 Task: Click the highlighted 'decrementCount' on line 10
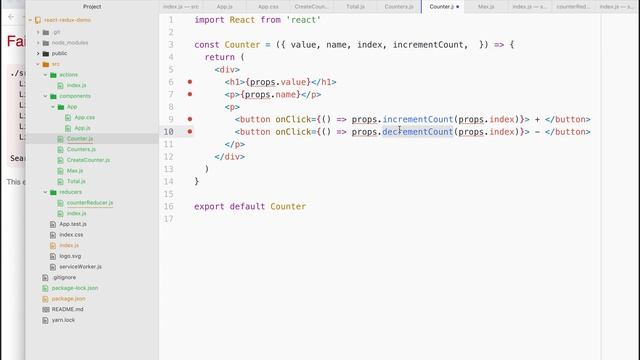[418, 132]
